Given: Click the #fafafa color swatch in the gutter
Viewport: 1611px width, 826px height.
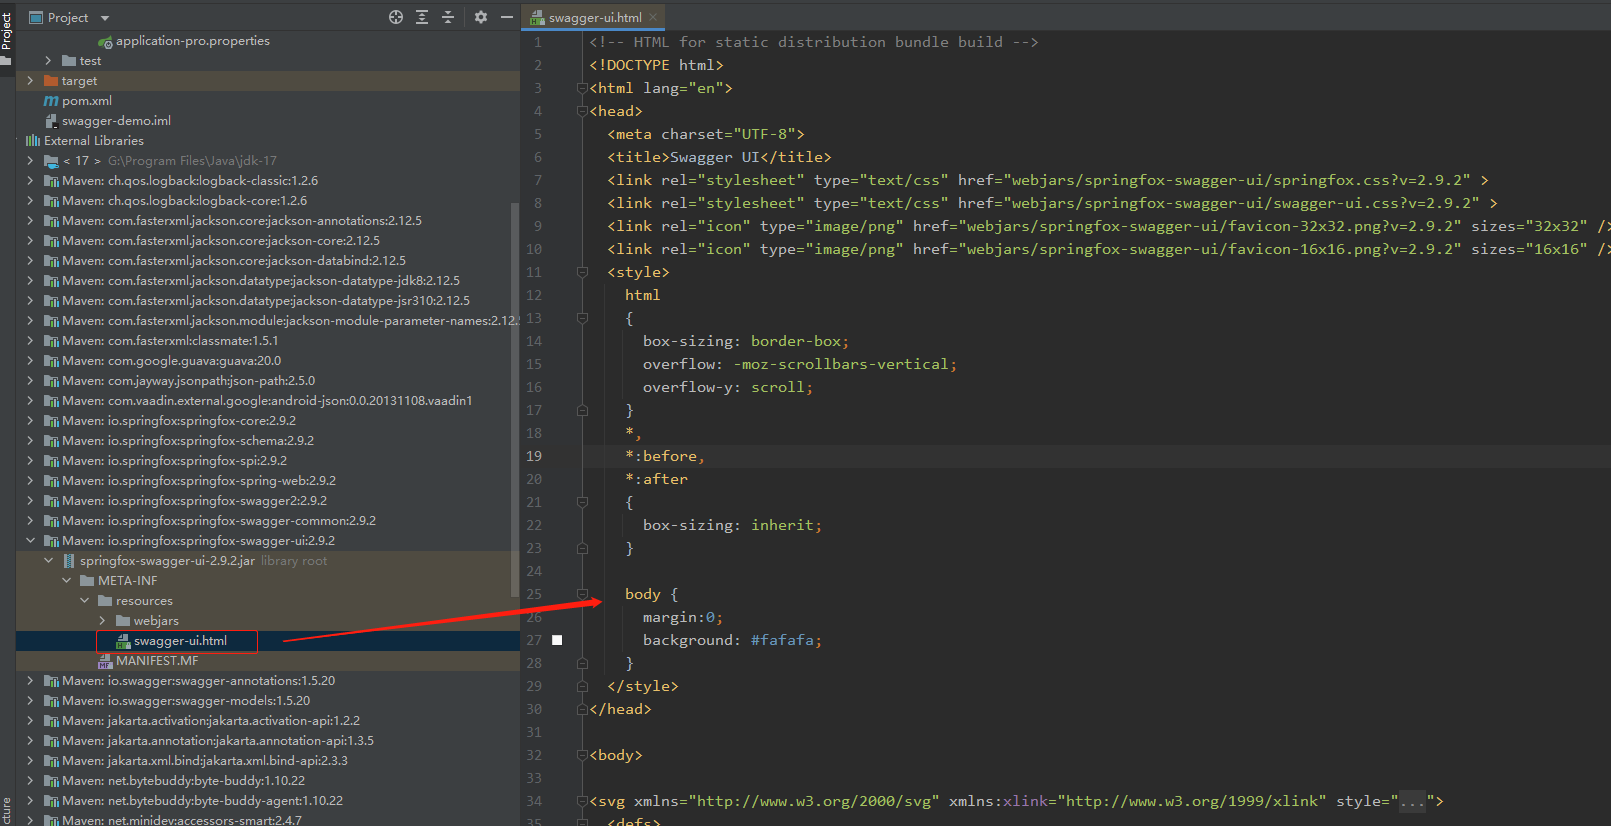Looking at the screenshot, I should click(x=557, y=640).
